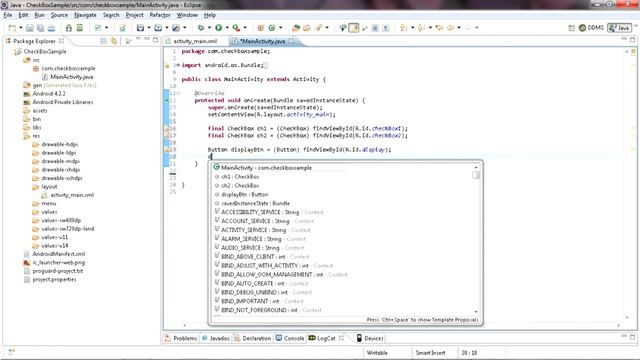The image size is (640, 360).
Task: Open the Console view tab
Action: coord(290,338)
